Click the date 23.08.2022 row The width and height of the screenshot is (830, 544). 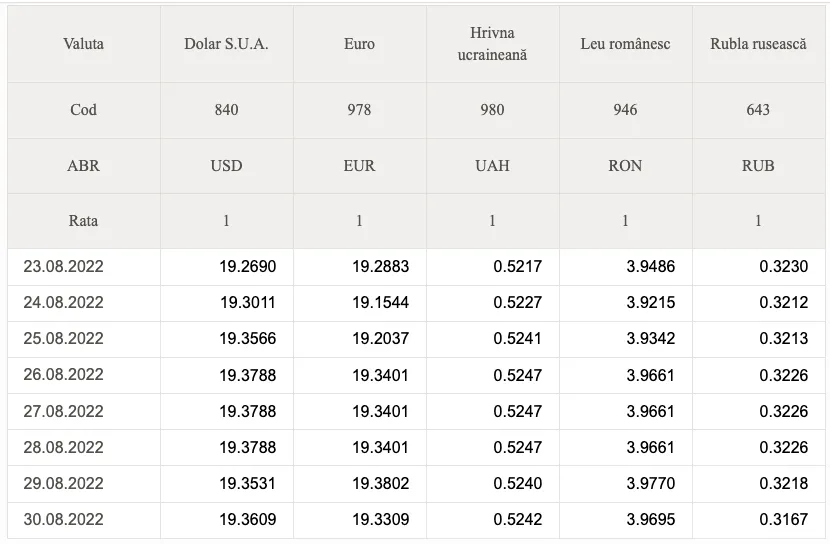pyautogui.click(x=416, y=266)
